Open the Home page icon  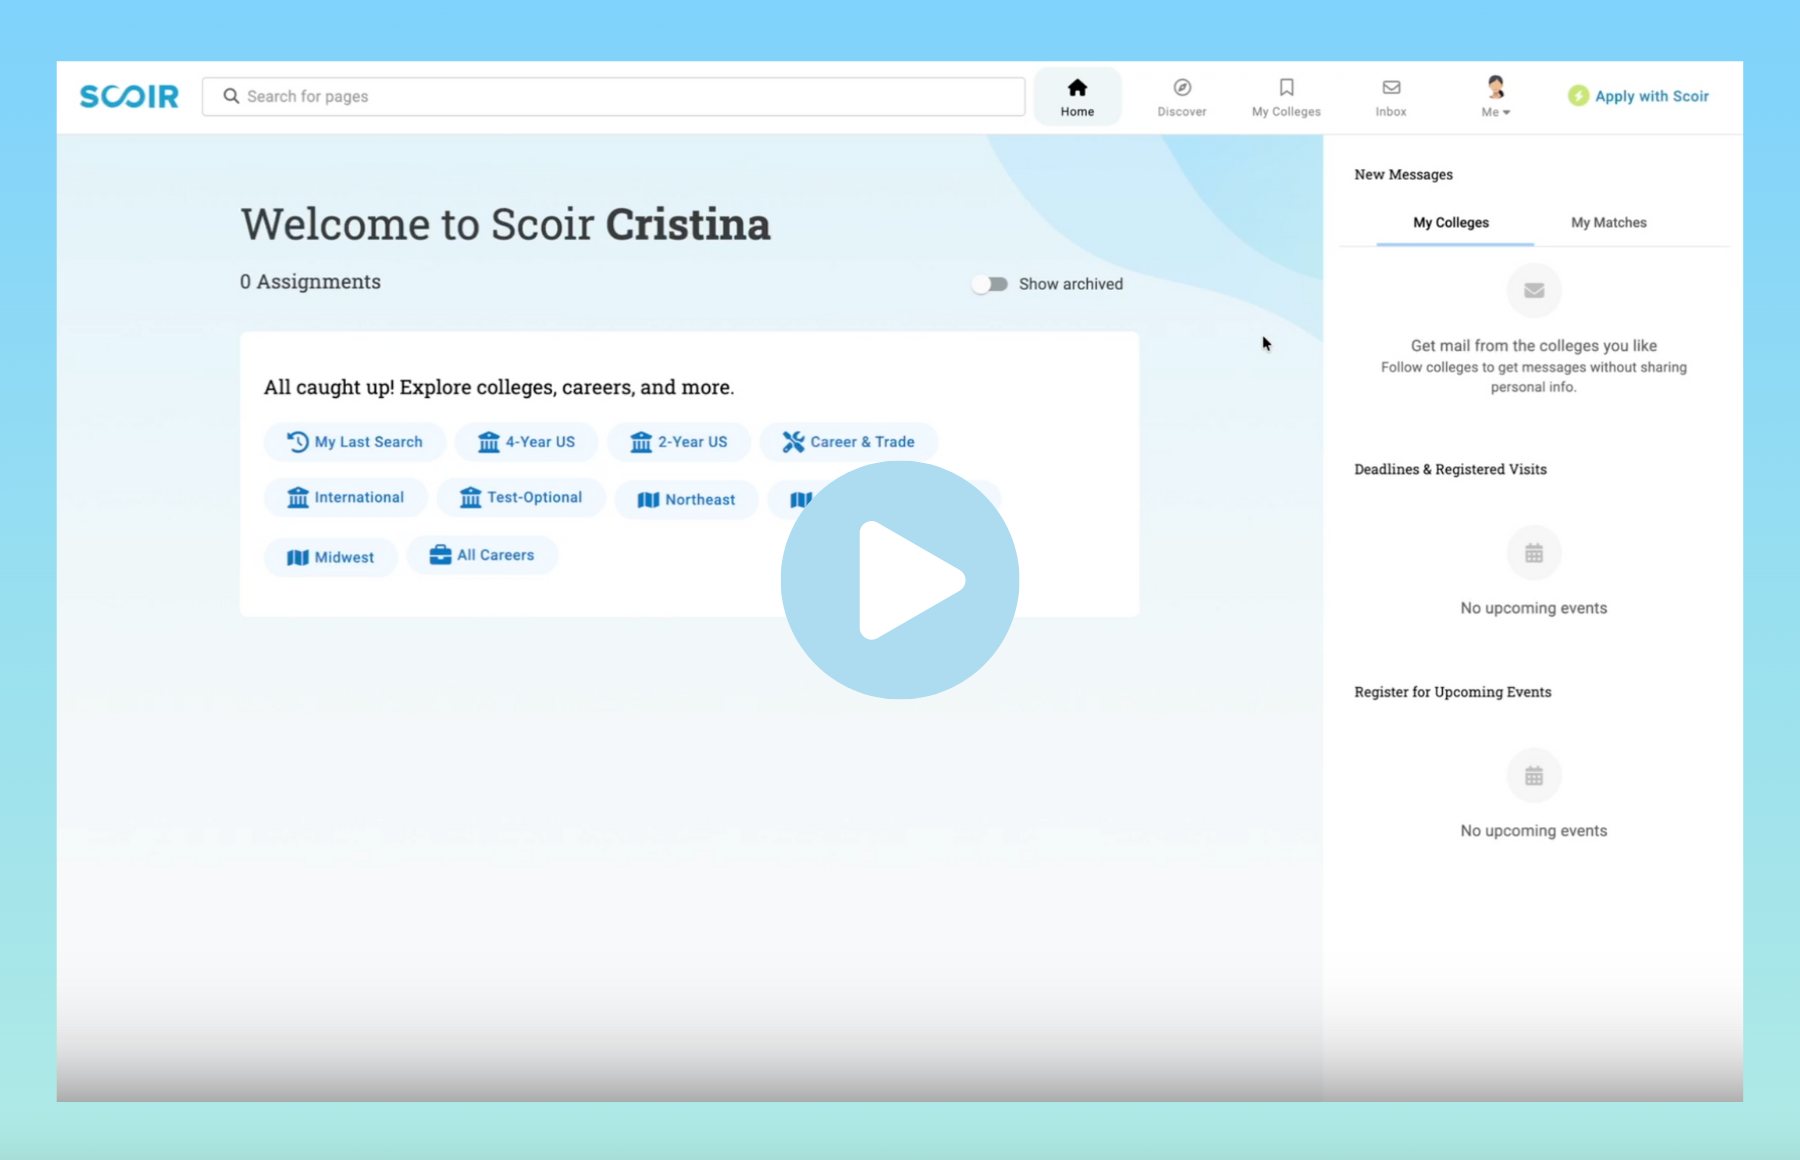[x=1077, y=88]
